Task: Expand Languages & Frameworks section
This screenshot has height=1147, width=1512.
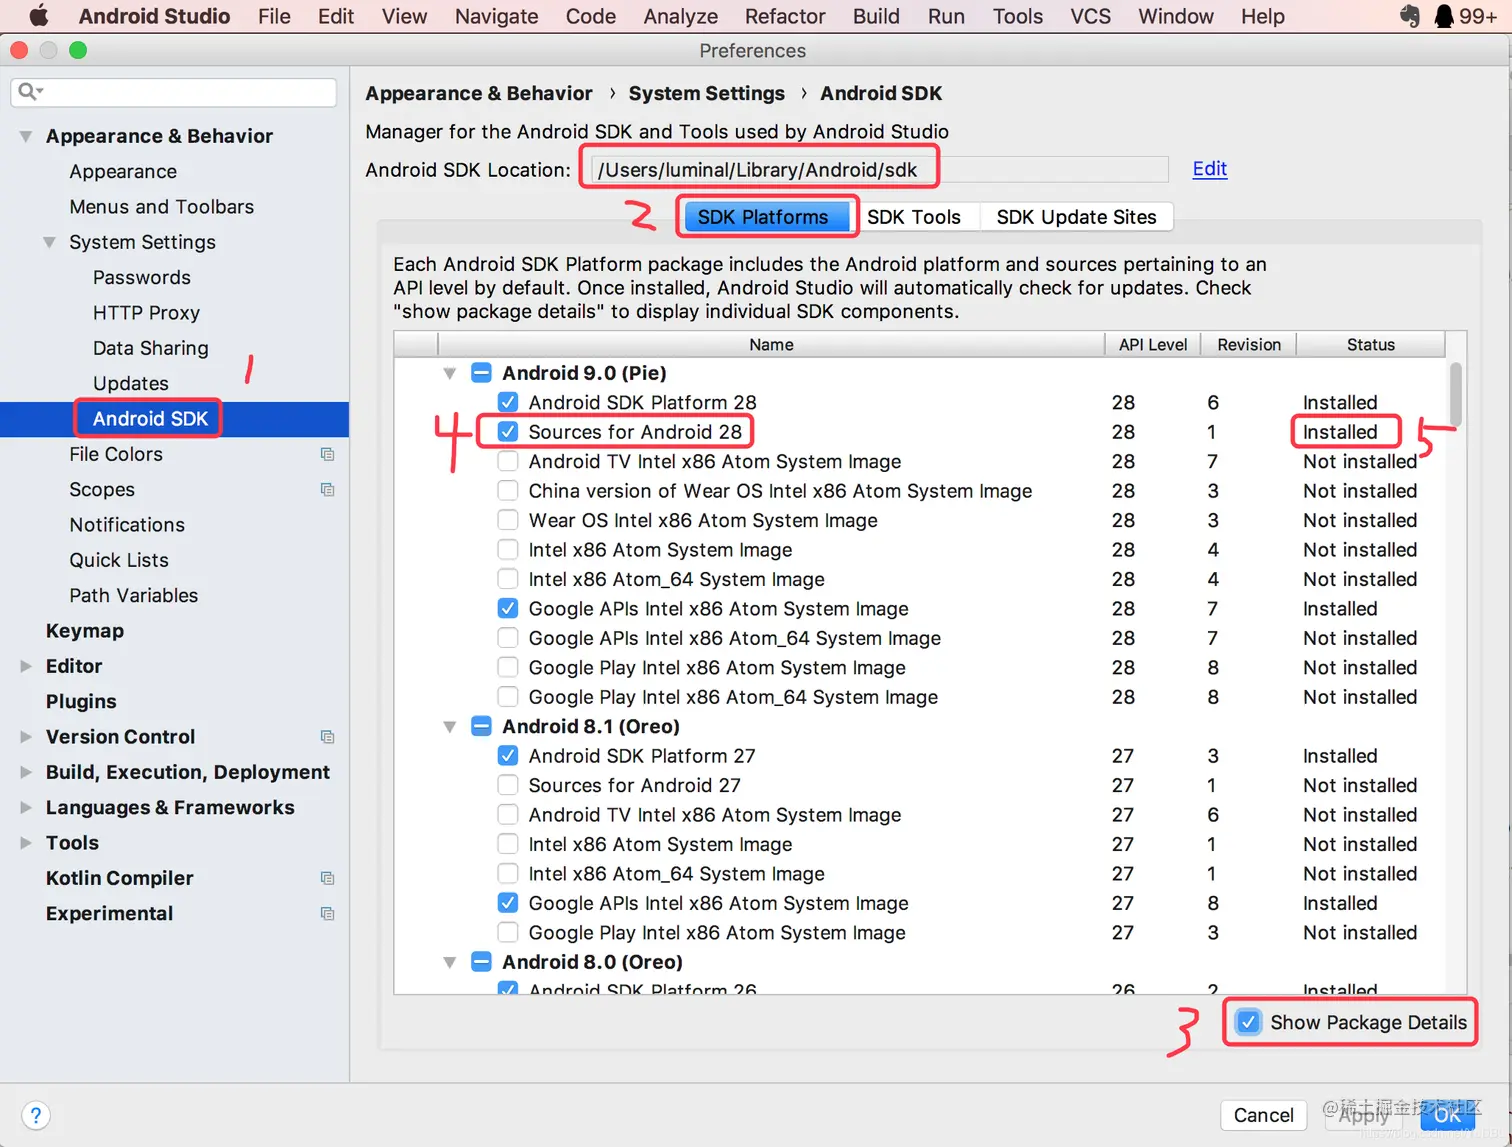Action: 26,807
